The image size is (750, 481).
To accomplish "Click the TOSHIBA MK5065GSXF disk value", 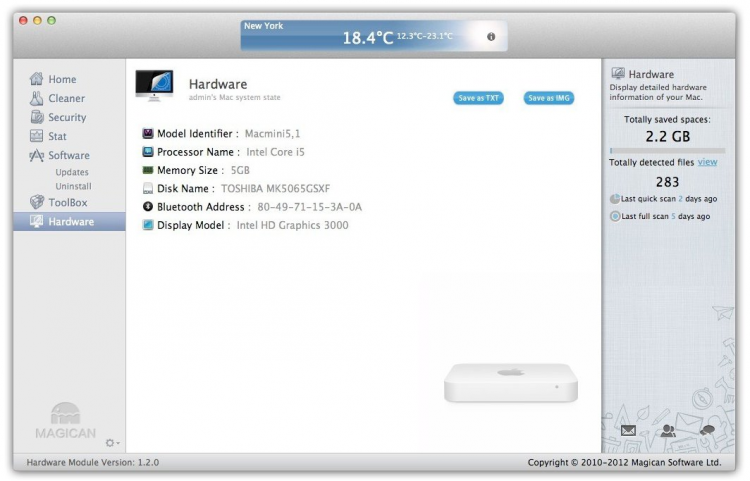I will [x=275, y=189].
